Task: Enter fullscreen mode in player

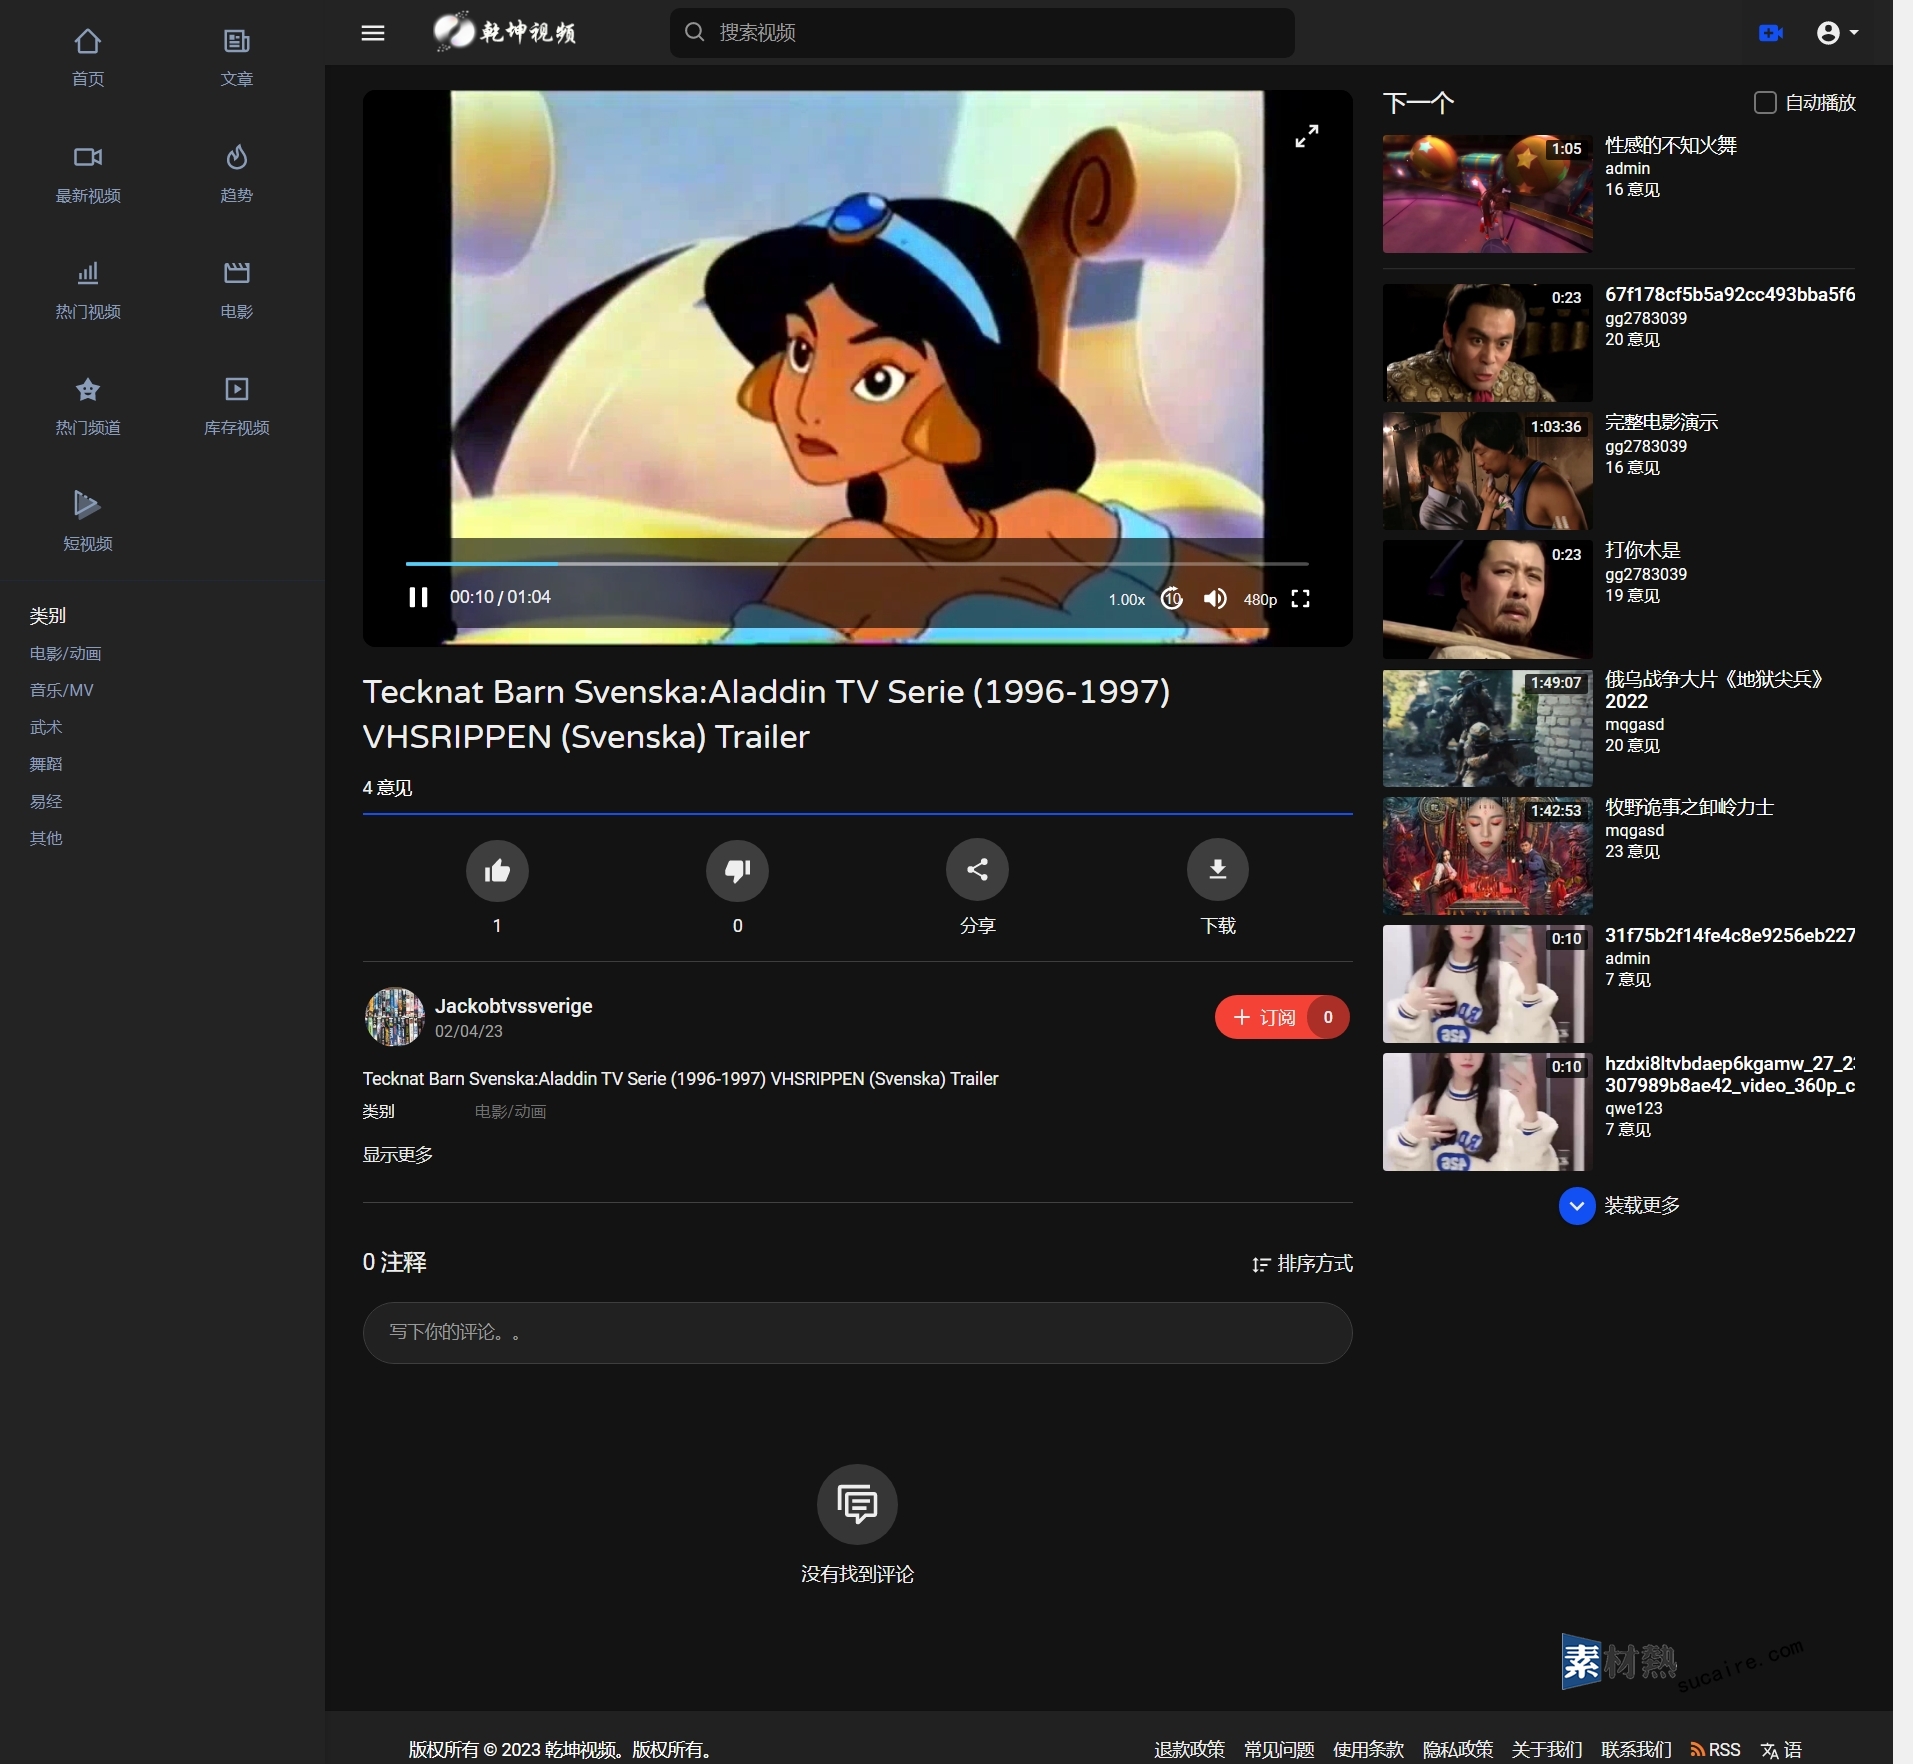Action: [1300, 598]
